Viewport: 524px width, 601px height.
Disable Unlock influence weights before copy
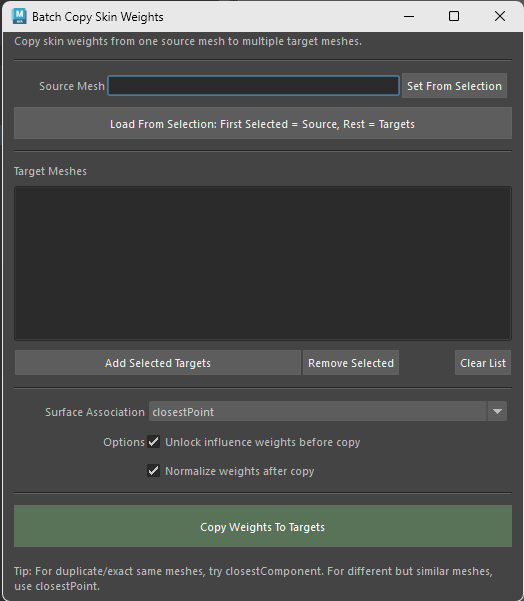(x=153, y=442)
